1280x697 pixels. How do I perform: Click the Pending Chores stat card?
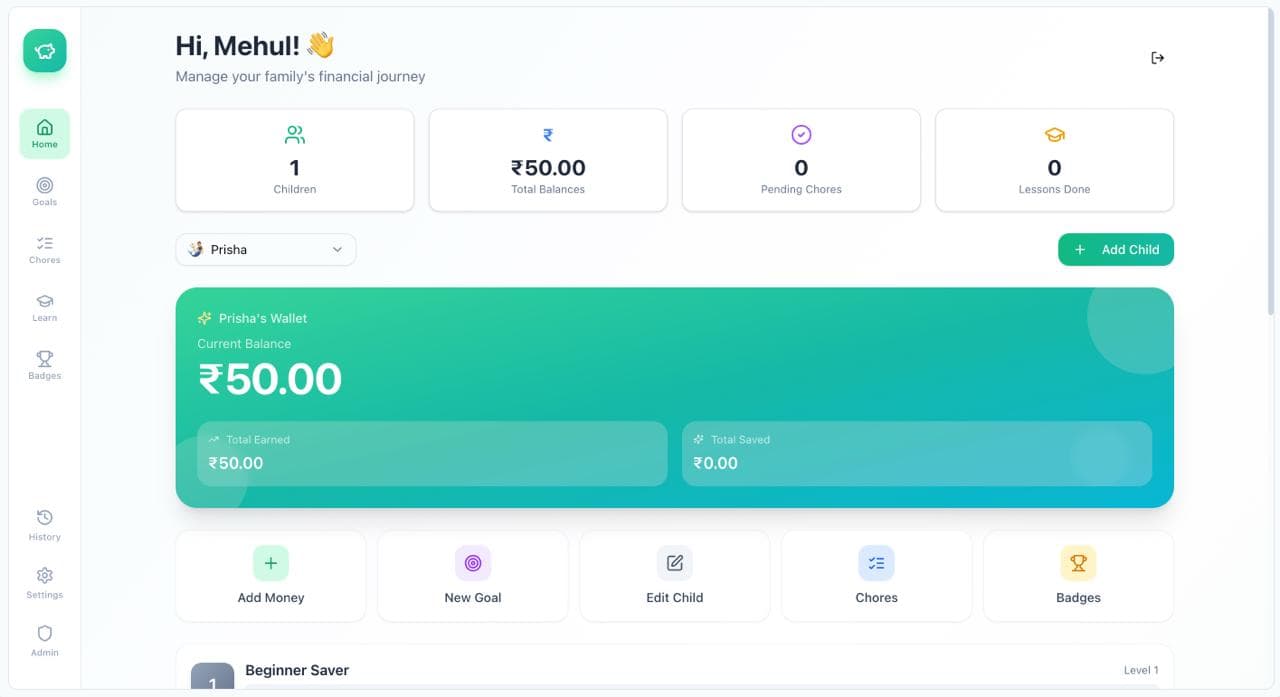[x=801, y=160]
